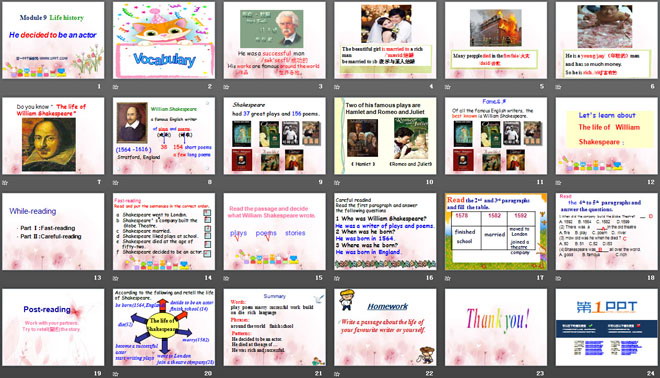
Task: Choose the While-reading slide thumbnail
Action: [53, 232]
